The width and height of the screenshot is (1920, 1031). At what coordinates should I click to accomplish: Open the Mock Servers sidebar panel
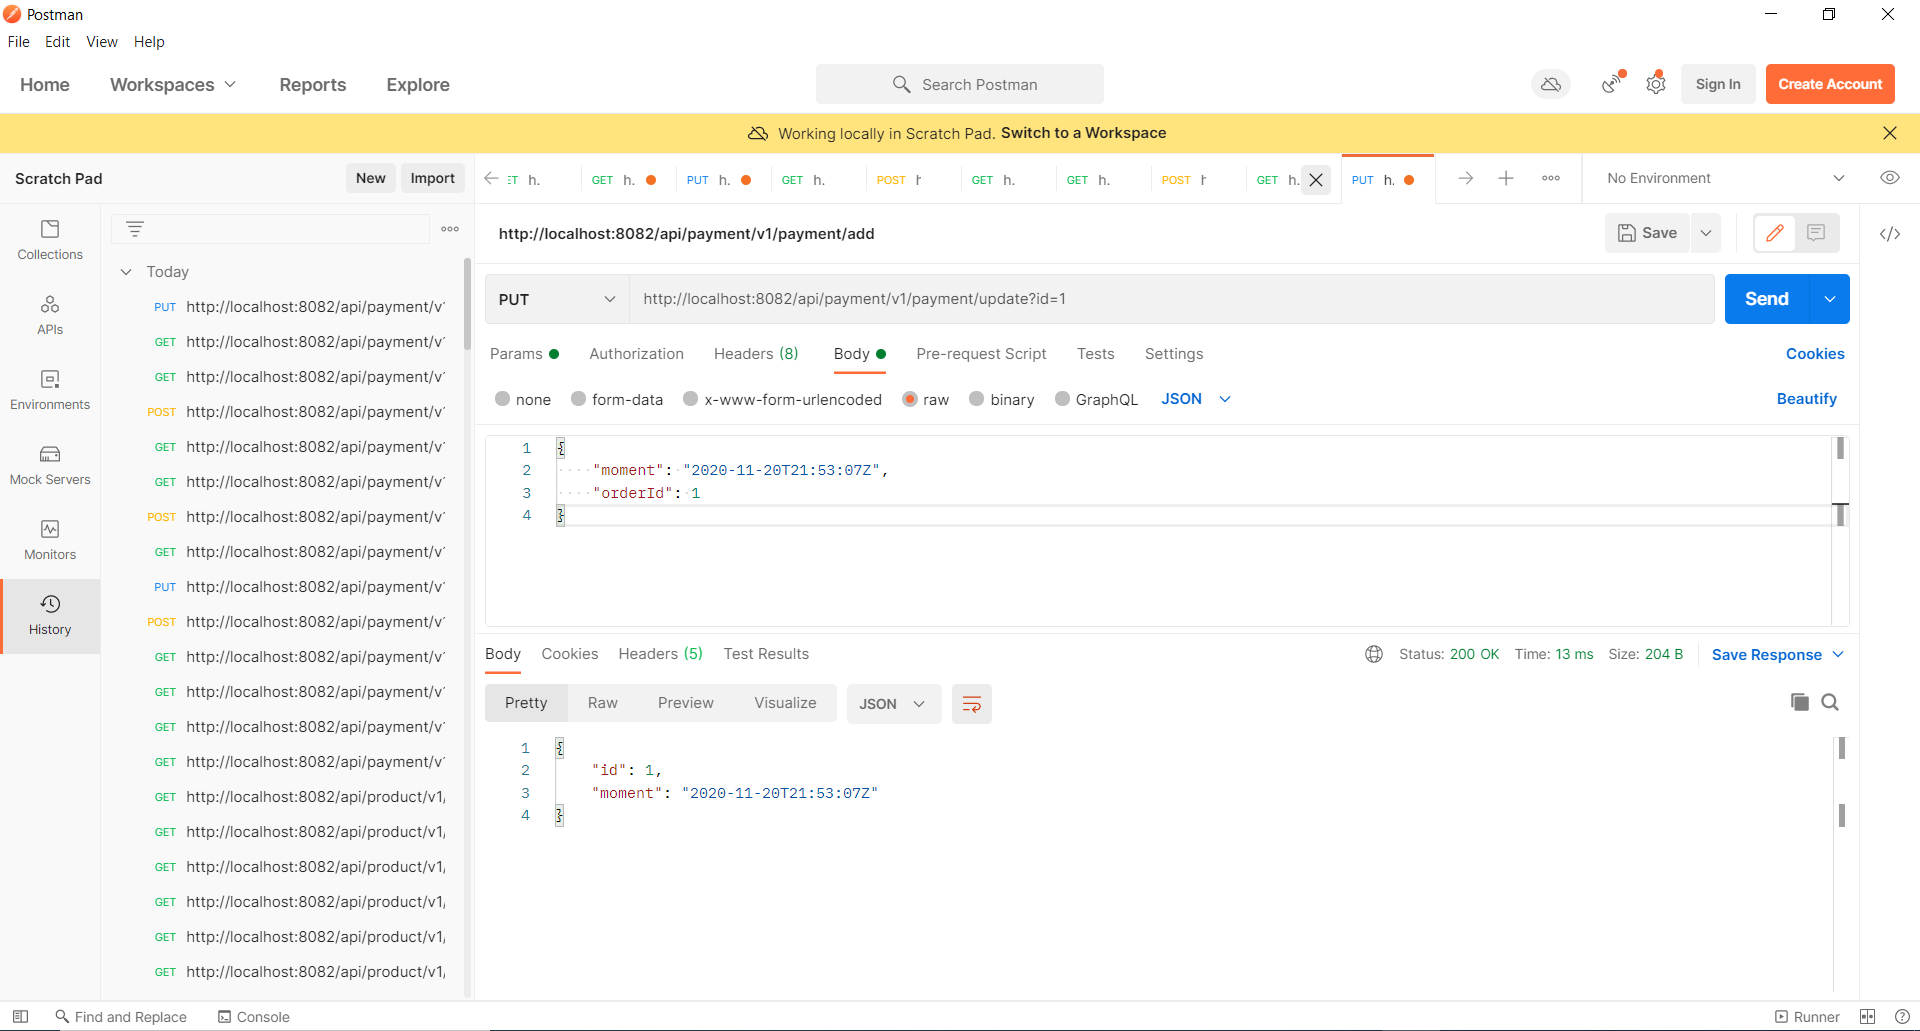click(x=50, y=466)
